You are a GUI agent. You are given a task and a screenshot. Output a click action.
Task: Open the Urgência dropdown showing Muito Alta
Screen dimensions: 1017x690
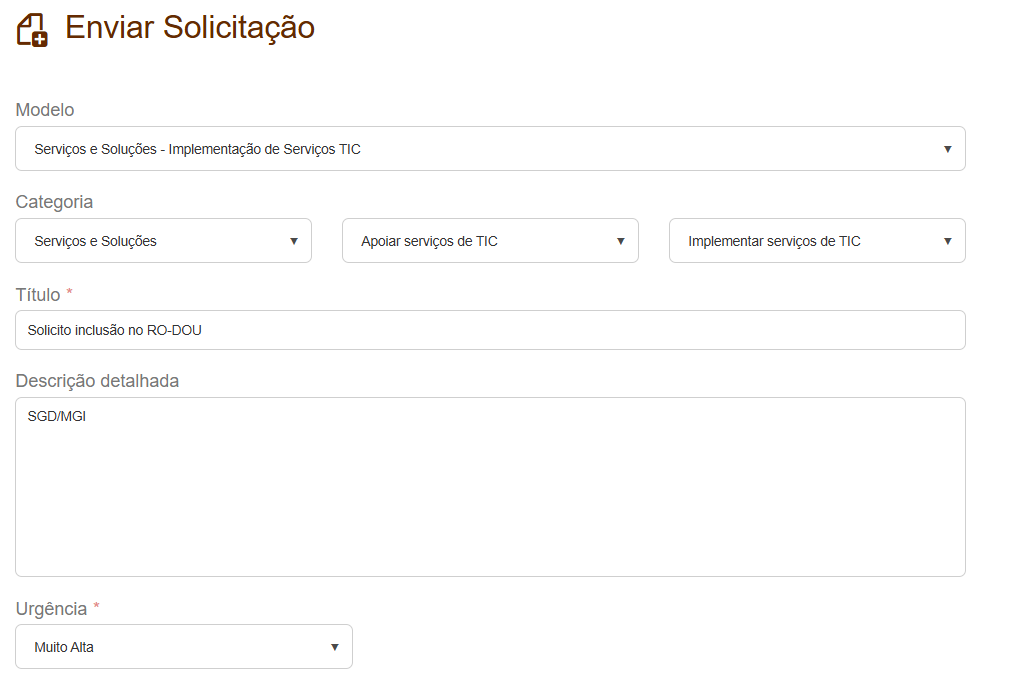[x=184, y=646]
